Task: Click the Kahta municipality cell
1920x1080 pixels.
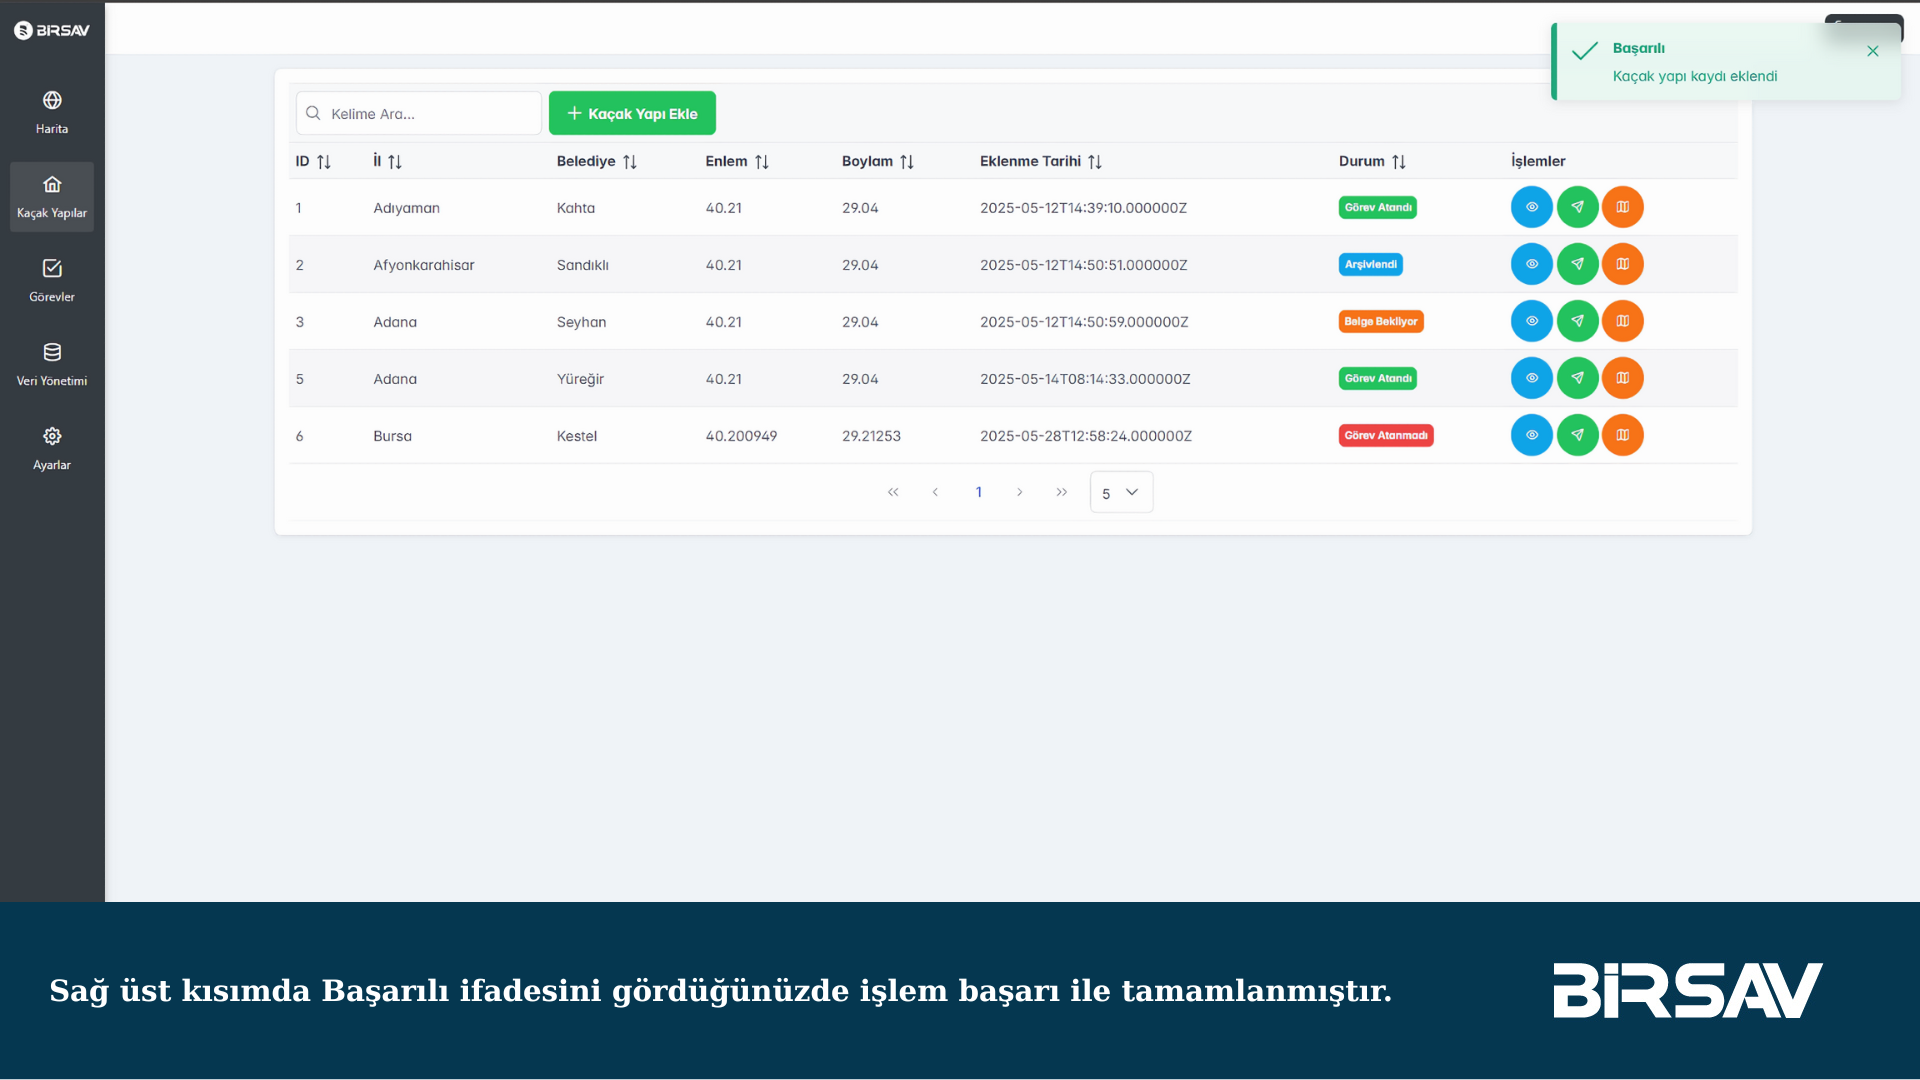Action: (576, 208)
